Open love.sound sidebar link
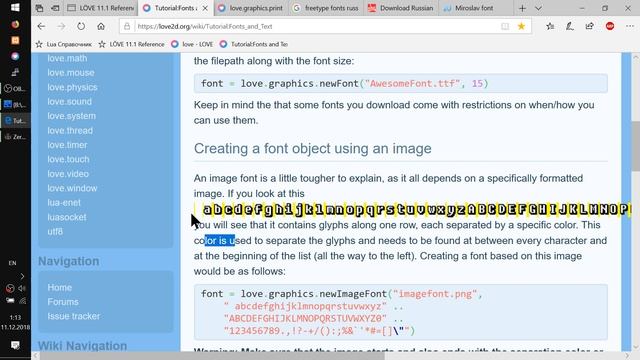The width and height of the screenshot is (640, 360). (69, 102)
